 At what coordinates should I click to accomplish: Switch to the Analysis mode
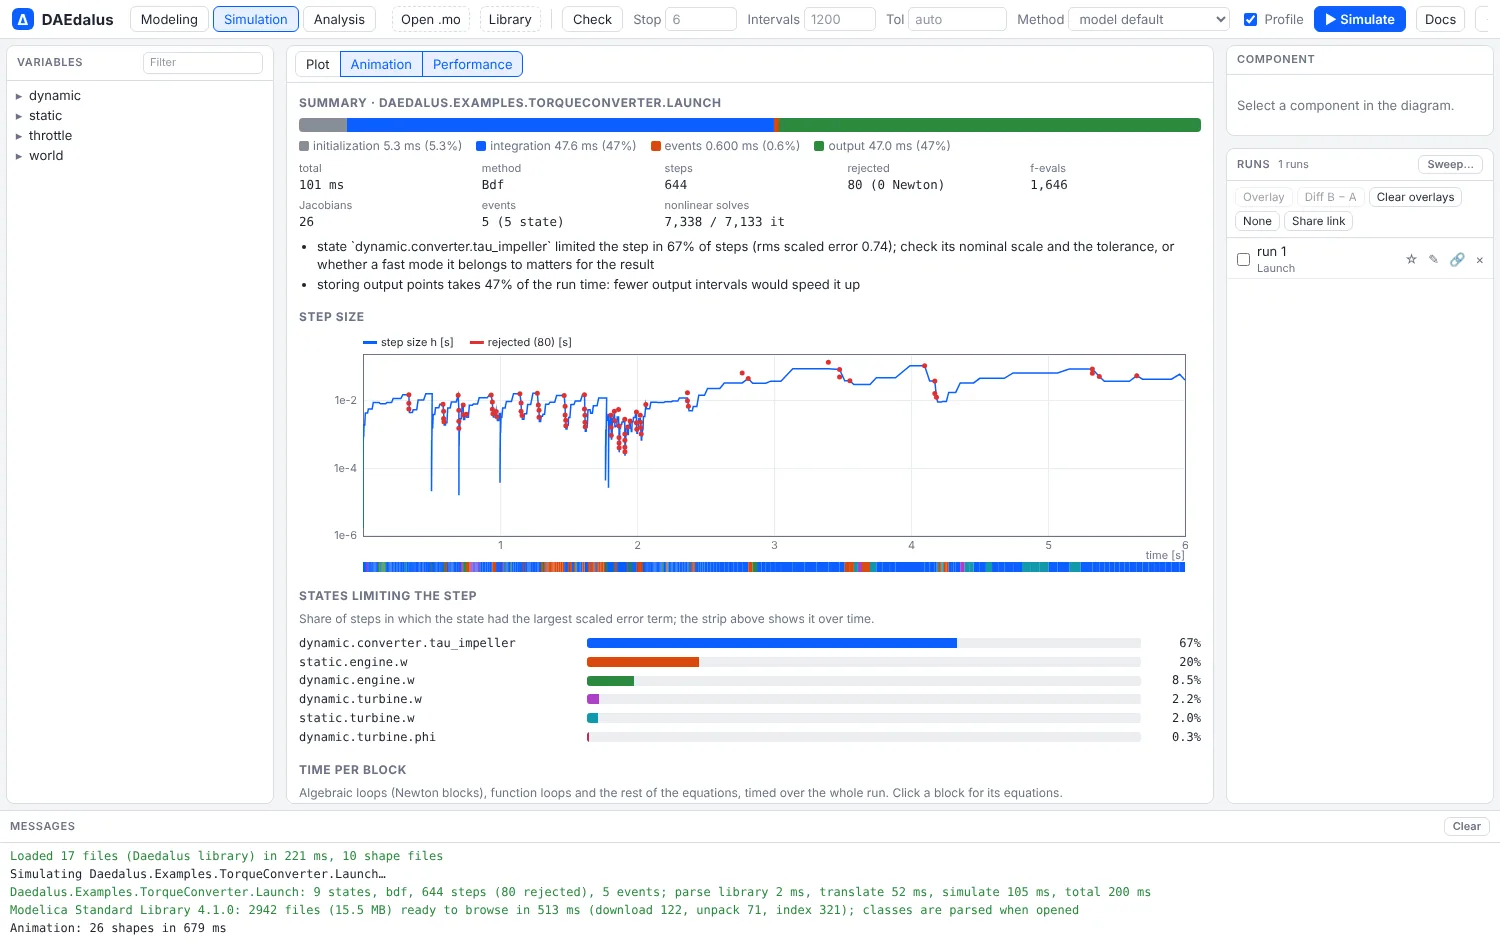click(x=339, y=19)
